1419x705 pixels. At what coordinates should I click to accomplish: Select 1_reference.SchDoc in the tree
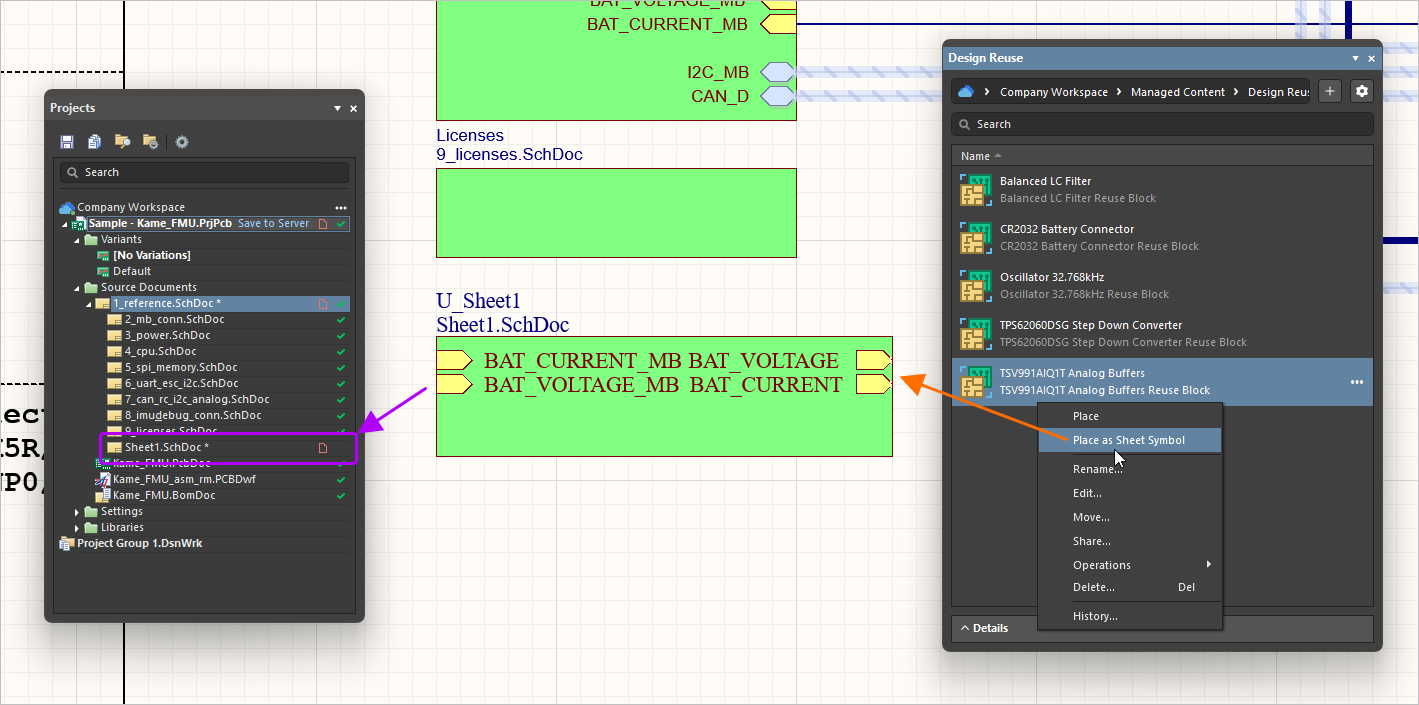point(166,303)
